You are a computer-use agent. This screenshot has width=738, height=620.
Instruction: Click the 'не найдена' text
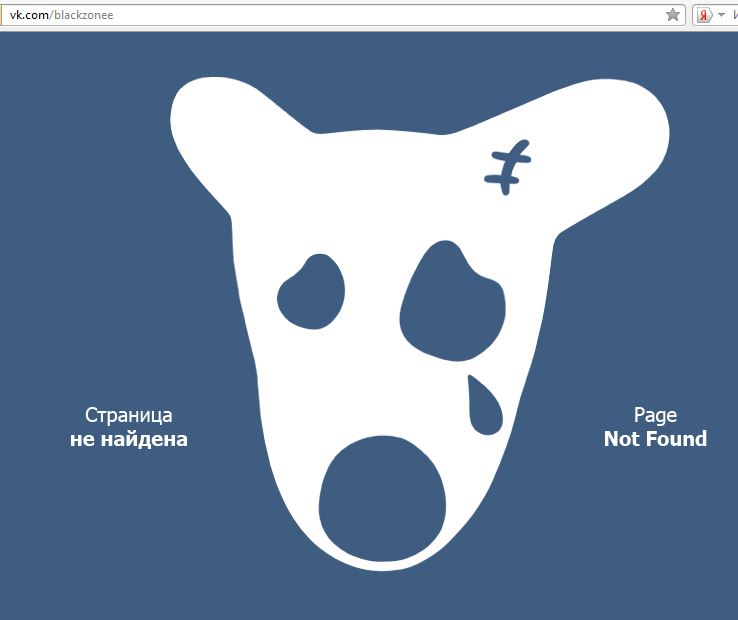click(x=128, y=439)
